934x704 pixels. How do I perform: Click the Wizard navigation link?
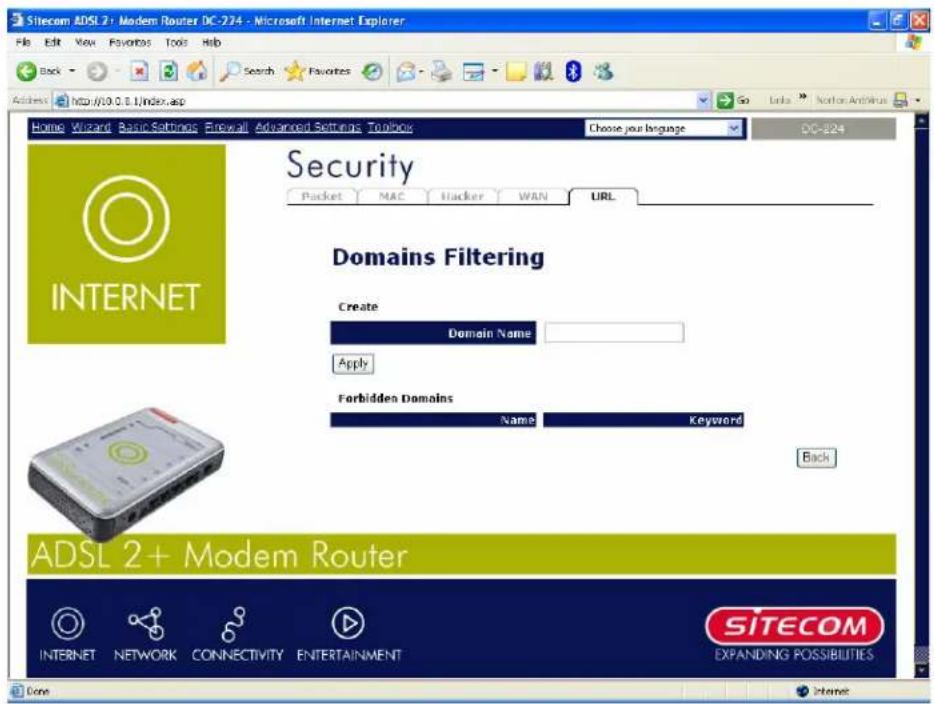91,127
